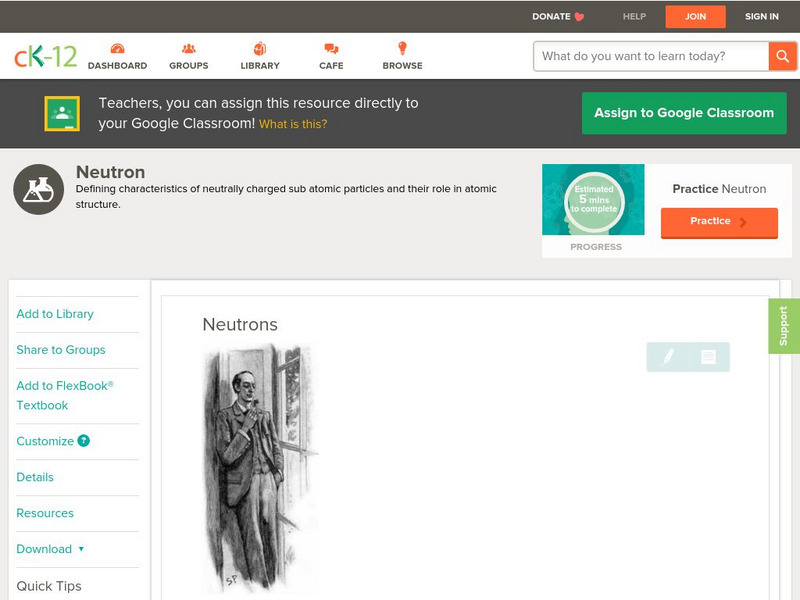
Task: Click the HELP link
Action: coord(634,17)
